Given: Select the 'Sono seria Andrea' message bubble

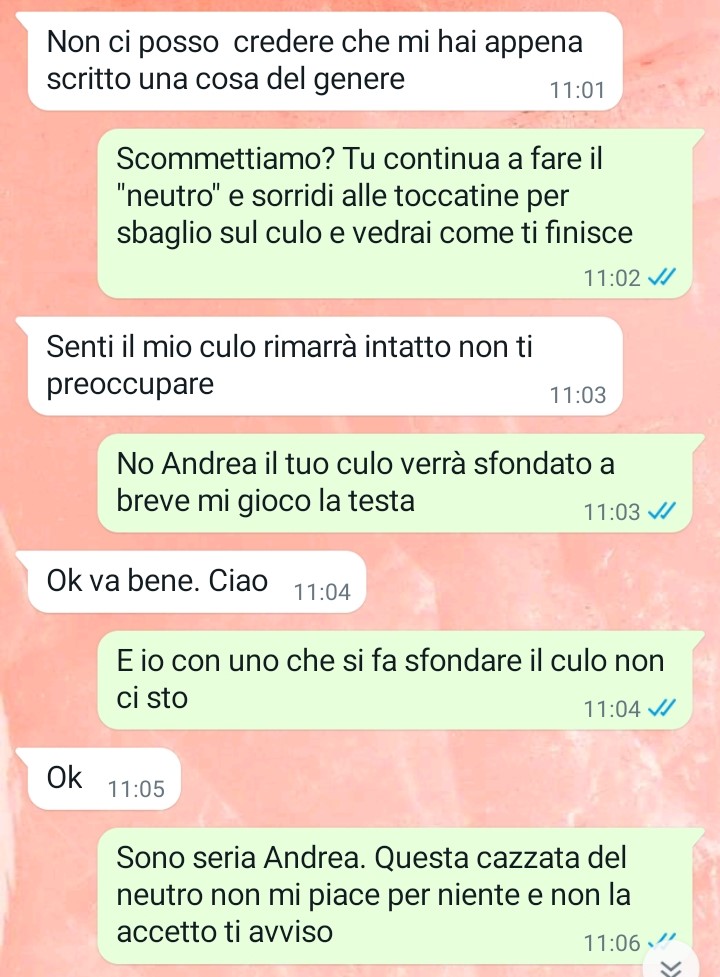Looking at the screenshot, I should [395, 896].
